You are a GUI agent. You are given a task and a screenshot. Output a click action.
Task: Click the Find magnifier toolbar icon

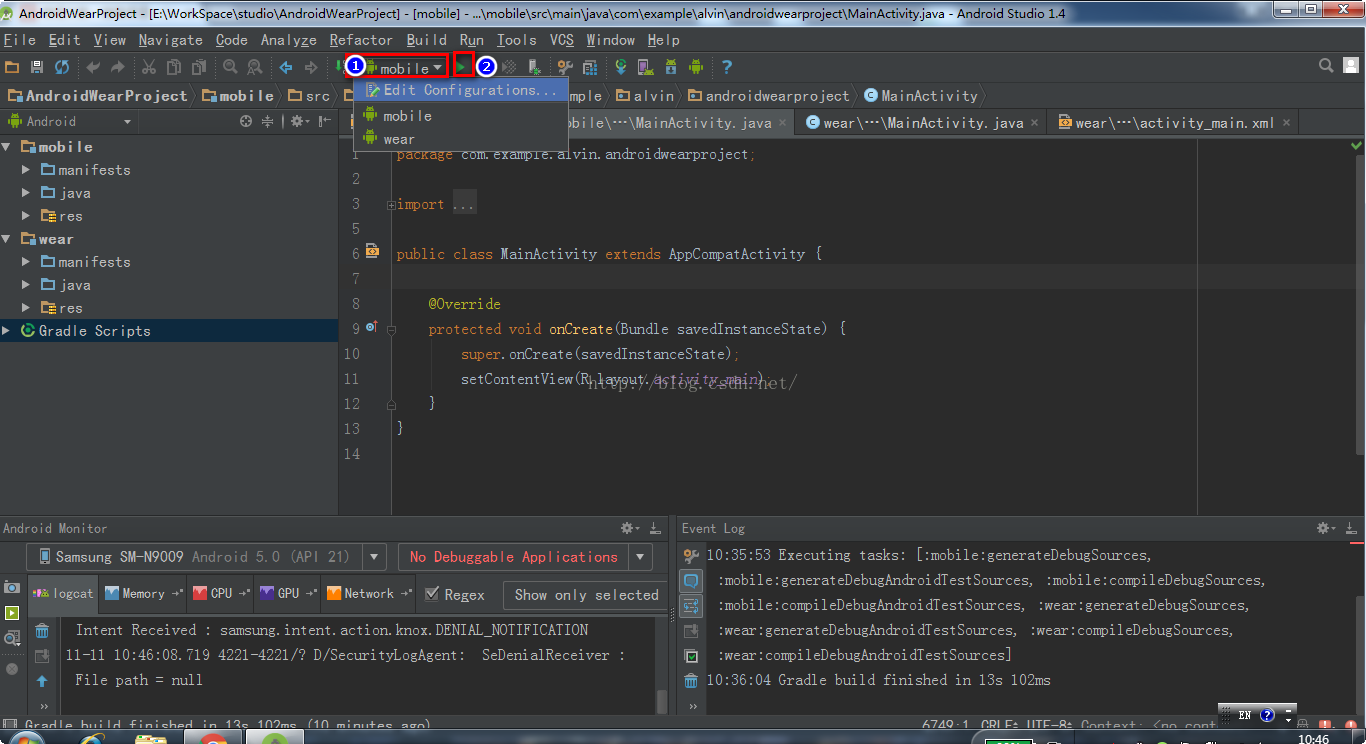[x=230, y=67]
